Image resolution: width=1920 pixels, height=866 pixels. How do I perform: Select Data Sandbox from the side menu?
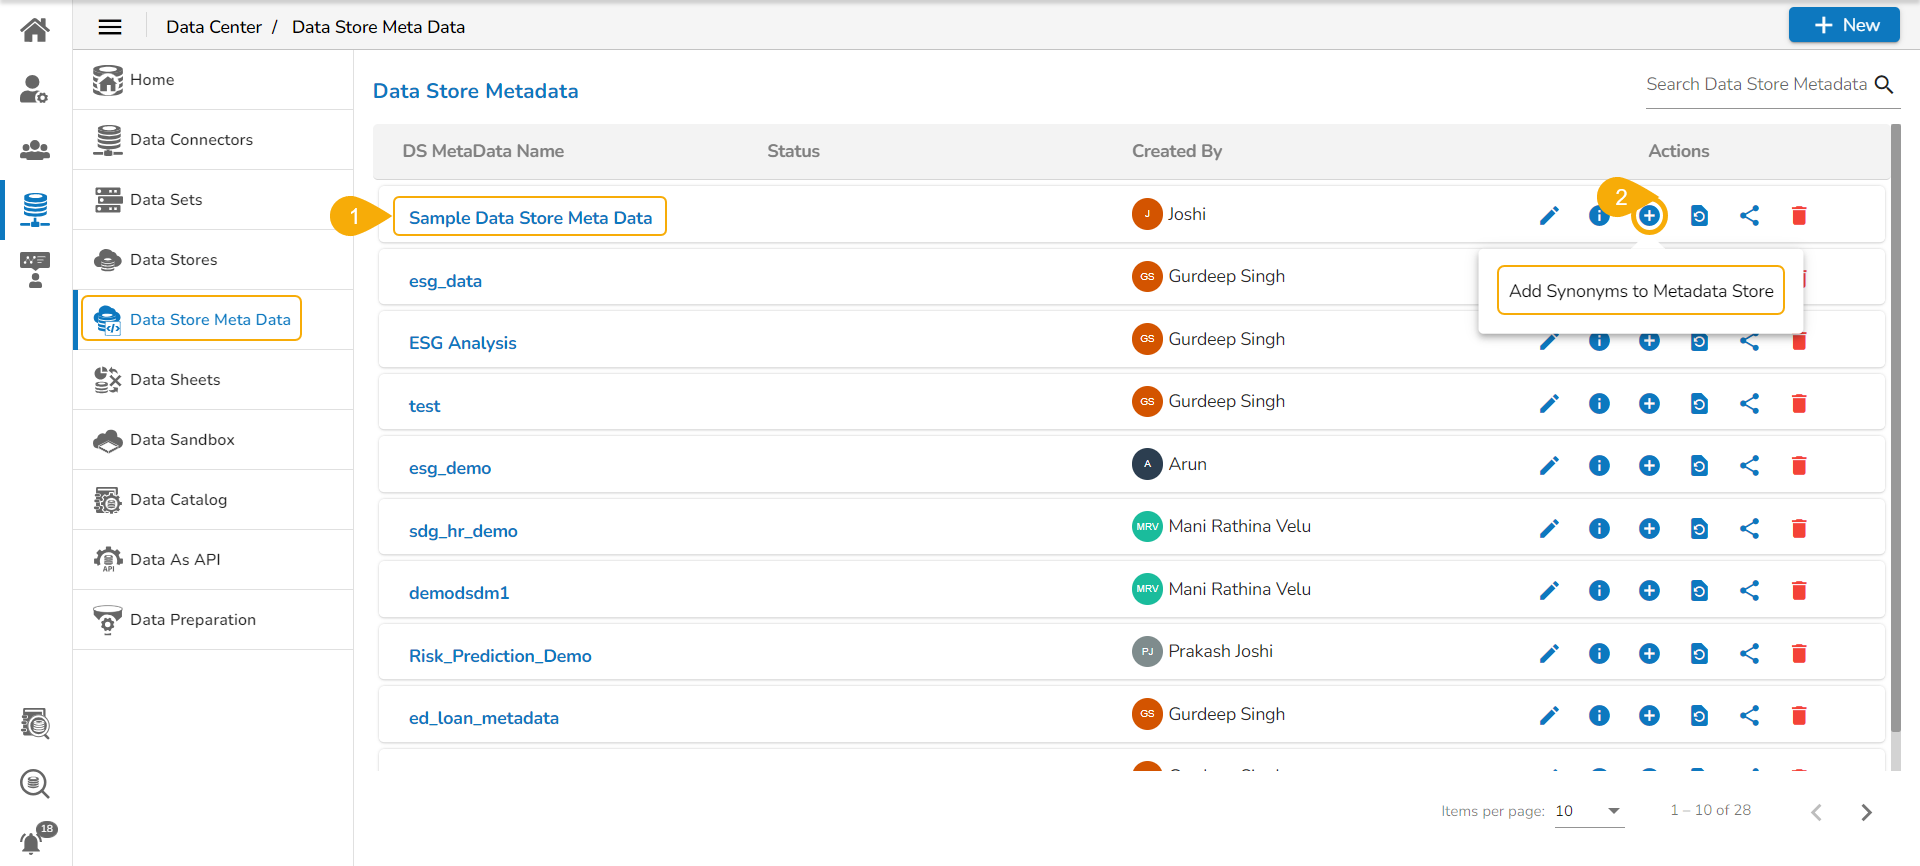[182, 440]
